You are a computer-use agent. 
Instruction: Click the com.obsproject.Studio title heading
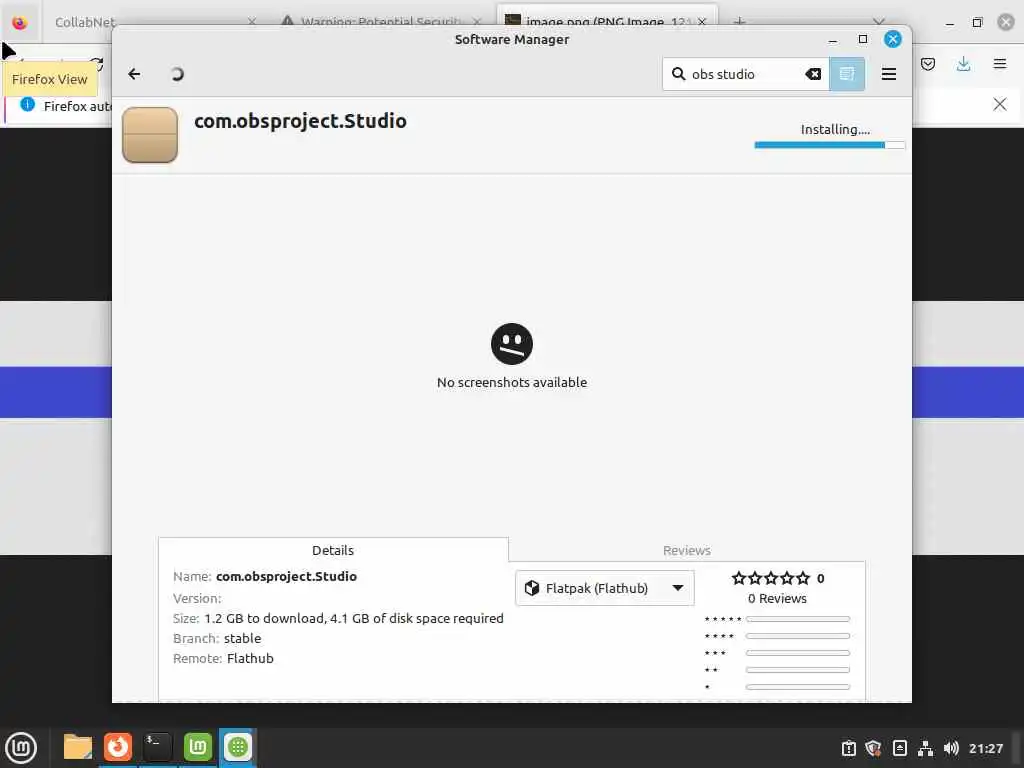pyautogui.click(x=300, y=121)
